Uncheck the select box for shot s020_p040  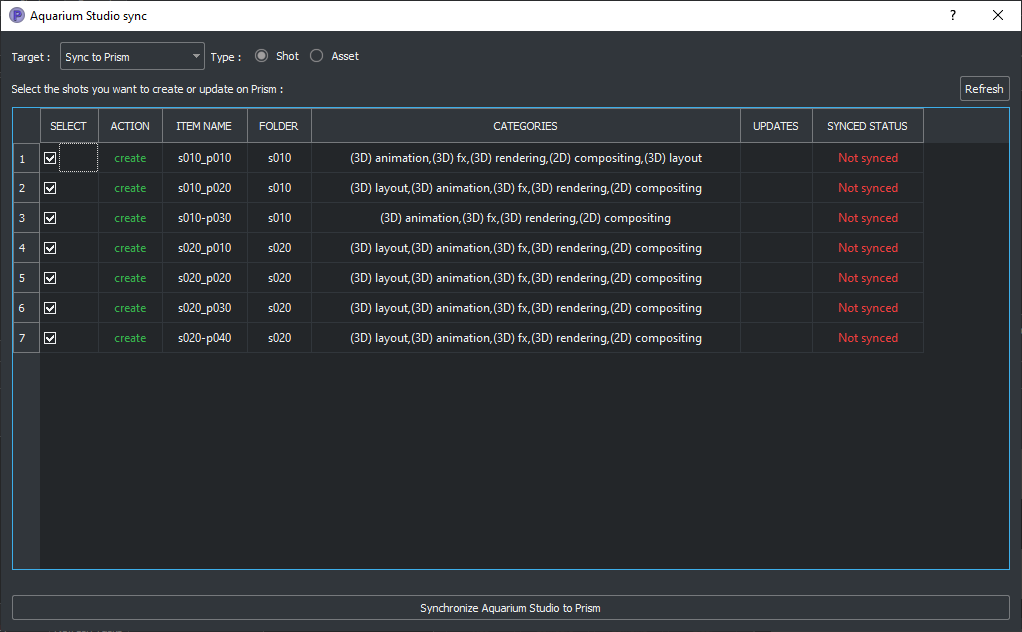coord(50,338)
